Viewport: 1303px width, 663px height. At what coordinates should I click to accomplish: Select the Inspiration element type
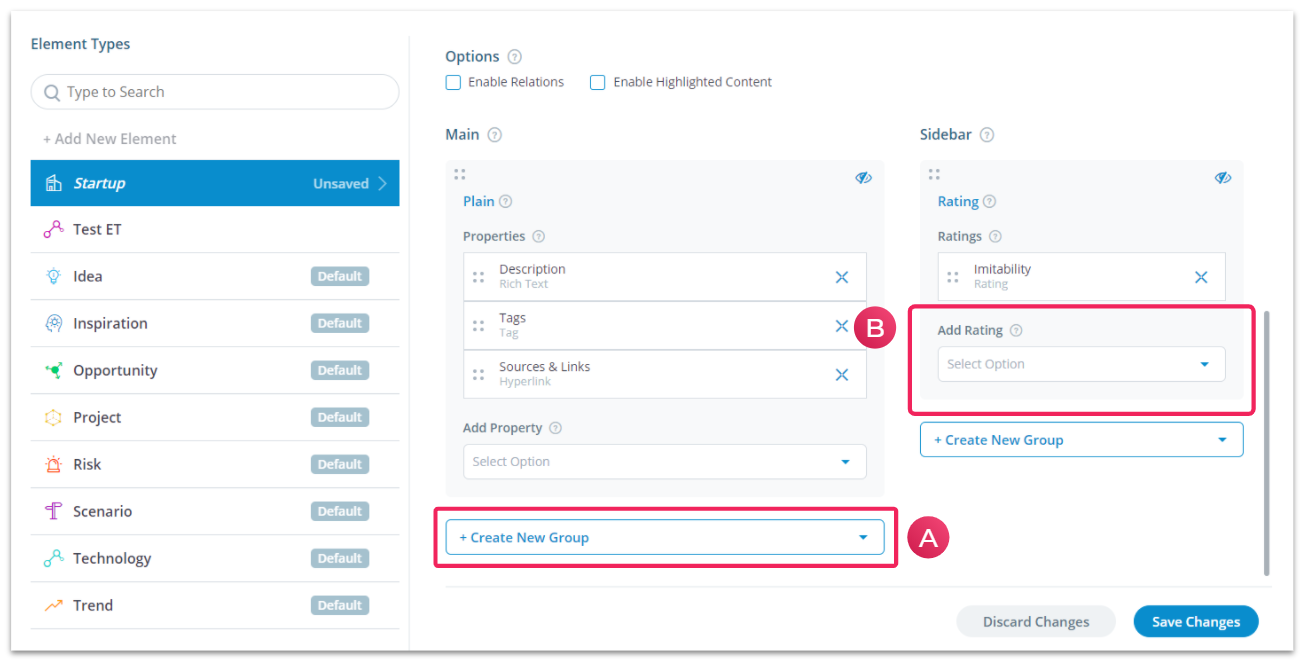click(x=215, y=323)
